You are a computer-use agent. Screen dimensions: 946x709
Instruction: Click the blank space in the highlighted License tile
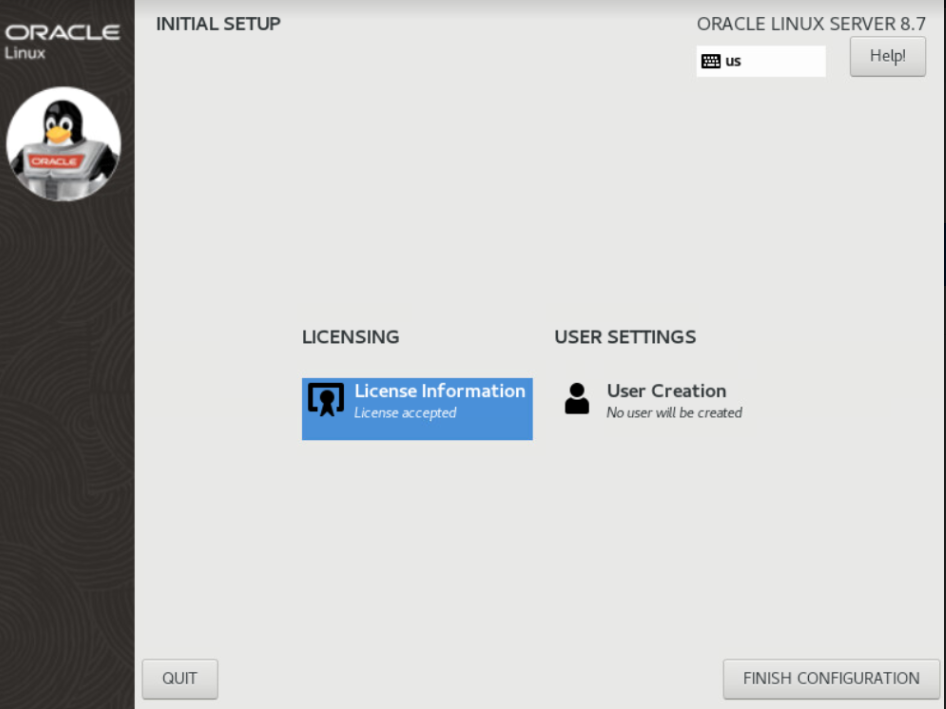(x=490, y=428)
